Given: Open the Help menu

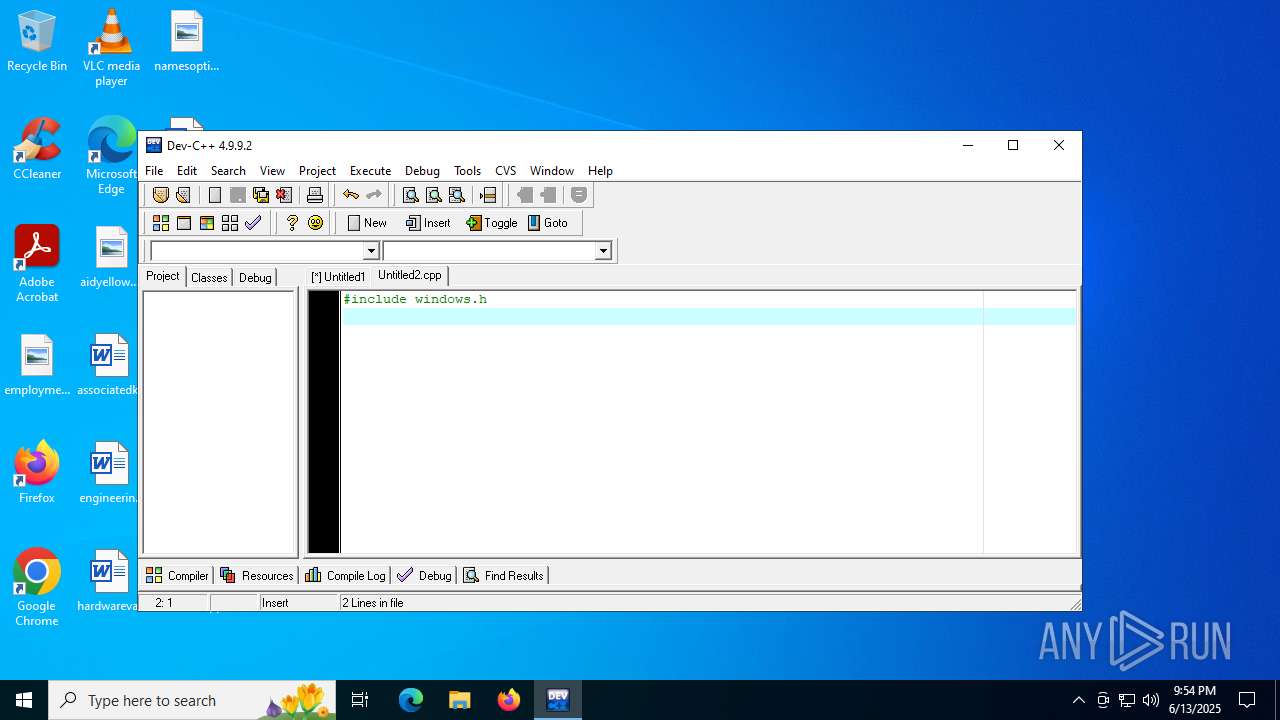Looking at the screenshot, I should (600, 171).
